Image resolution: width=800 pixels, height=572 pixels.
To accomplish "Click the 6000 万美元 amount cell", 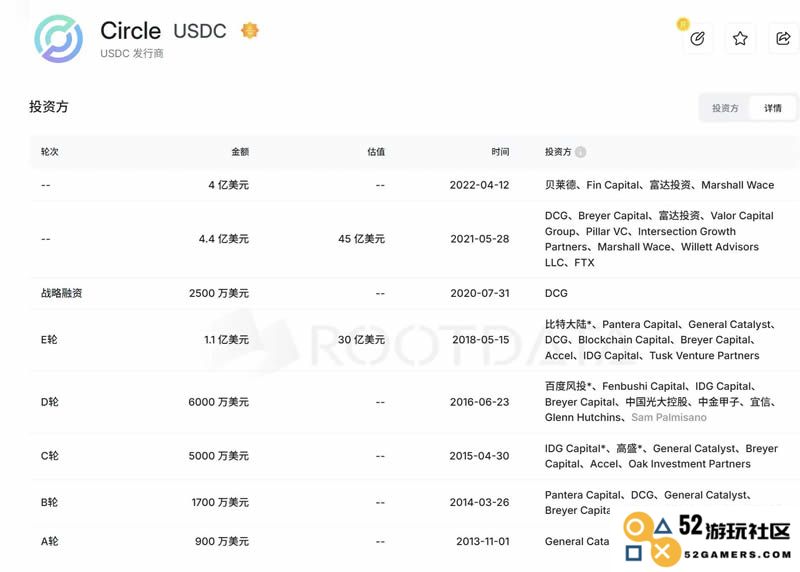I will [218, 402].
